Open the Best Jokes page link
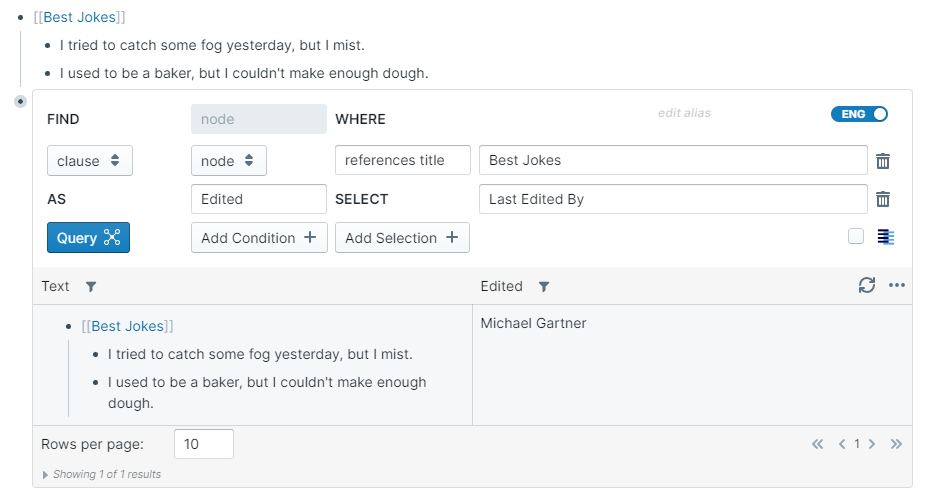Image resolution: width=939 pixels, height=501 pixels. [79, 17]
